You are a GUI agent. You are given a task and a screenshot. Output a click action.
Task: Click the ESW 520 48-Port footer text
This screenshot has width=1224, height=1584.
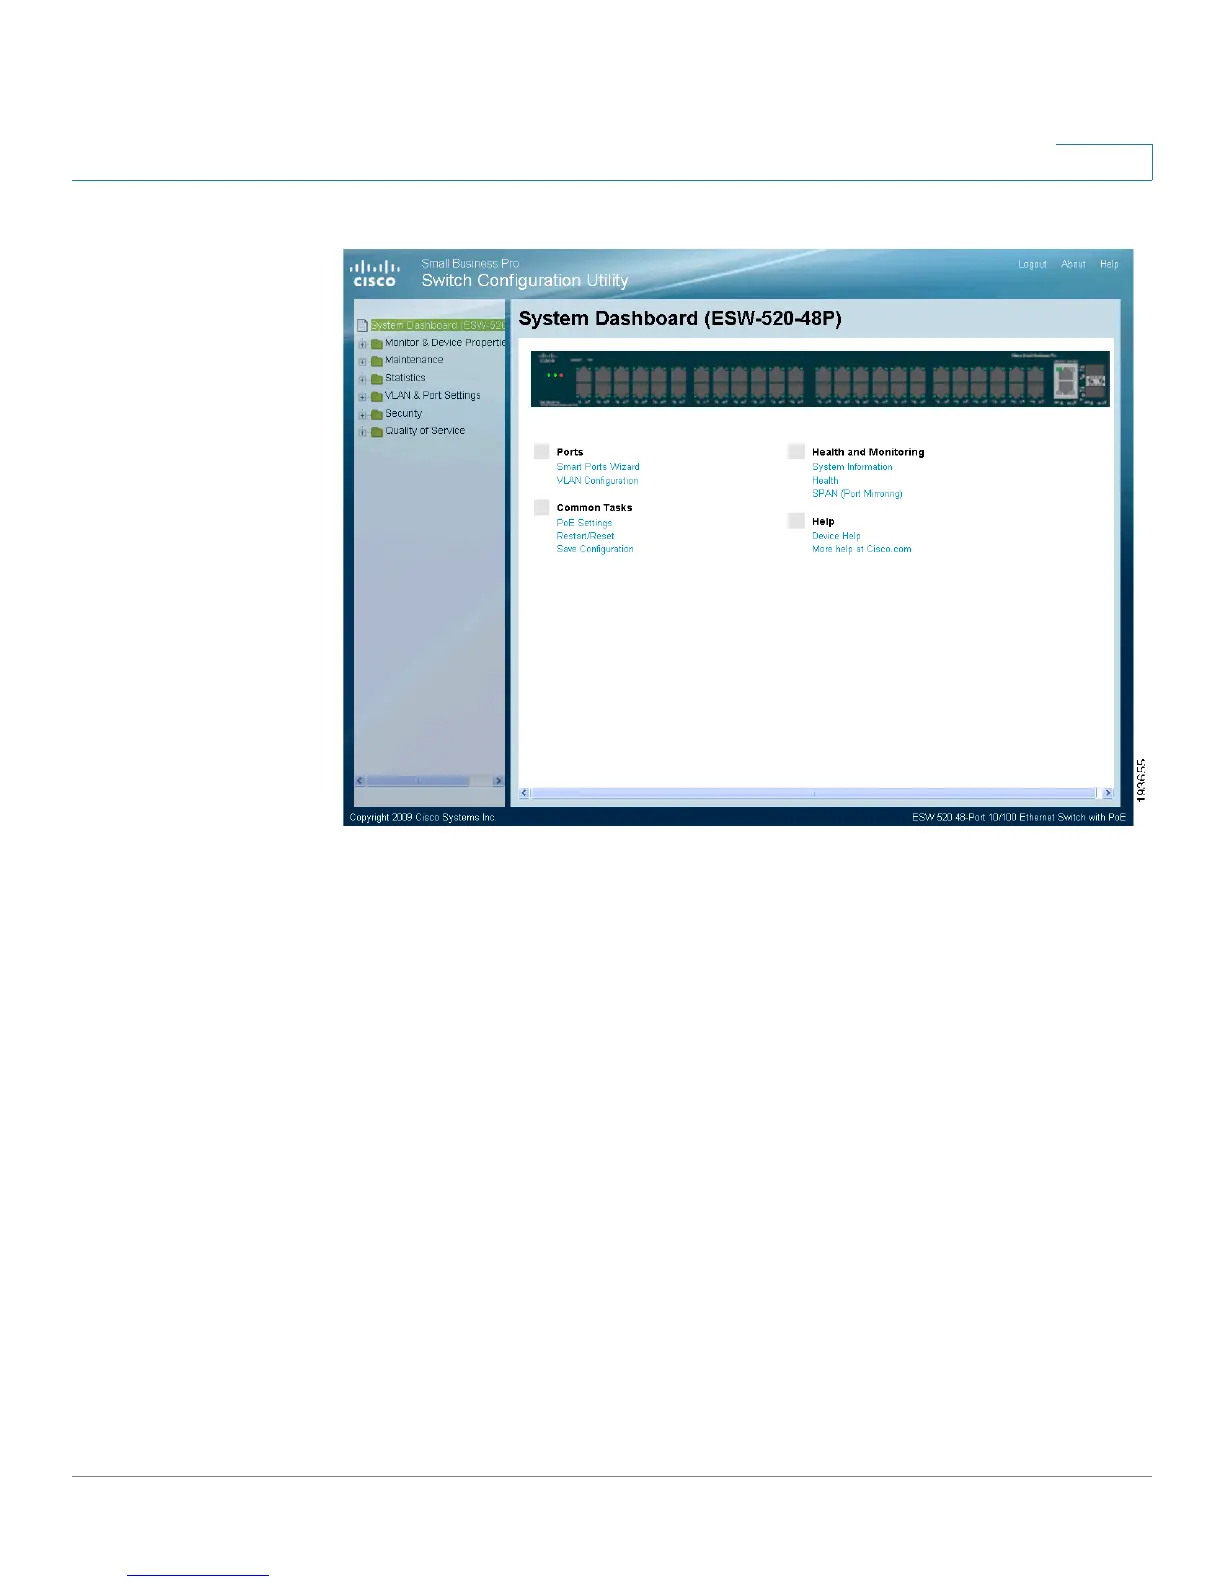(1018, 818)
